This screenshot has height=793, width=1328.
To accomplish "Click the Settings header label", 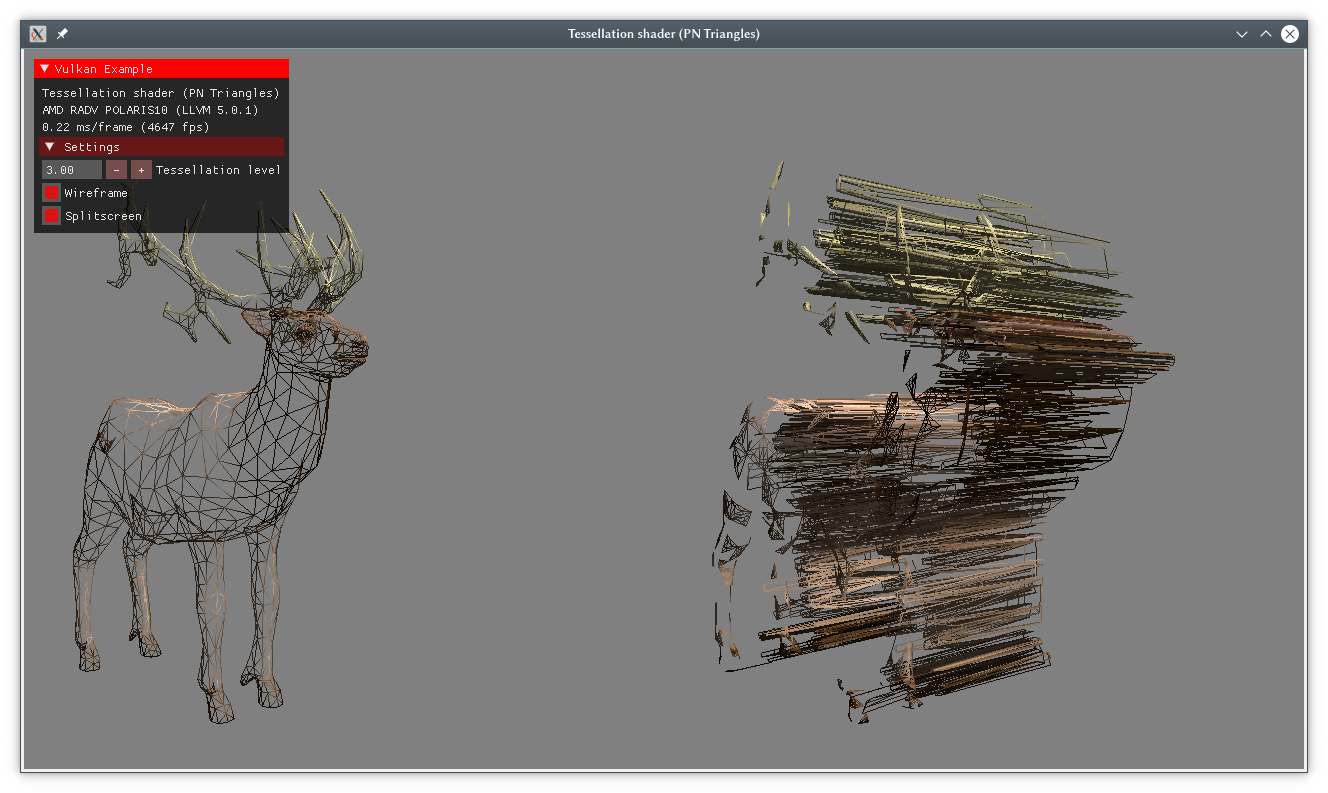I will click(92, 147).
